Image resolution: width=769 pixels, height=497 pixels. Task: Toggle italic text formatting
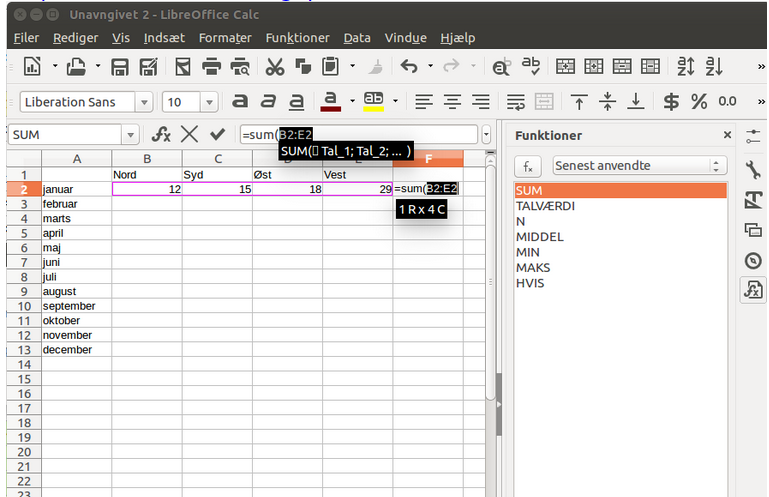267,101
